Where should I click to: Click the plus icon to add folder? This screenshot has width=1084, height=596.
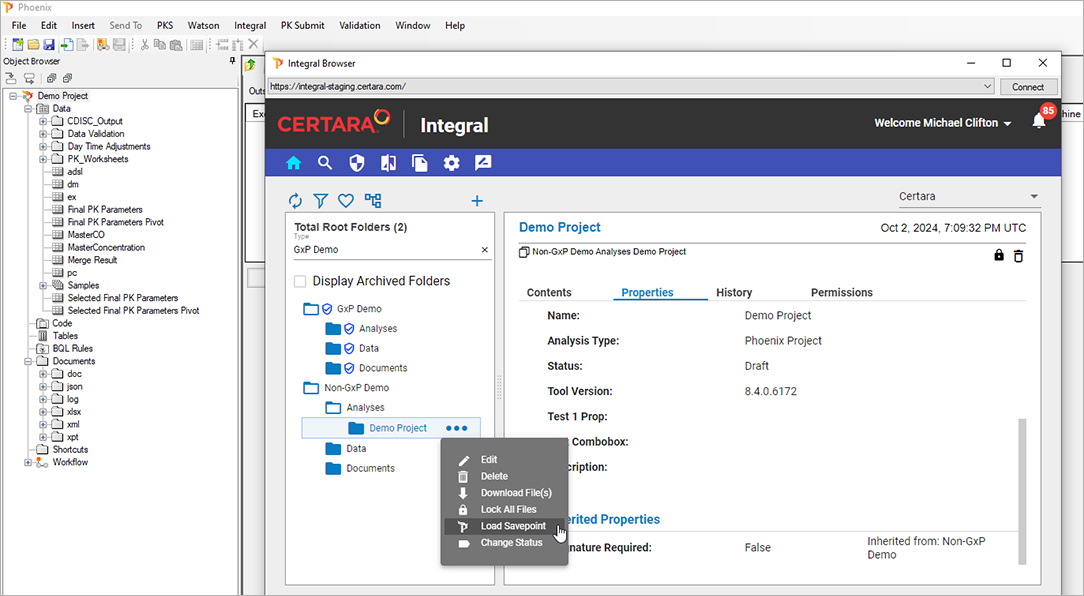(477, 201)
